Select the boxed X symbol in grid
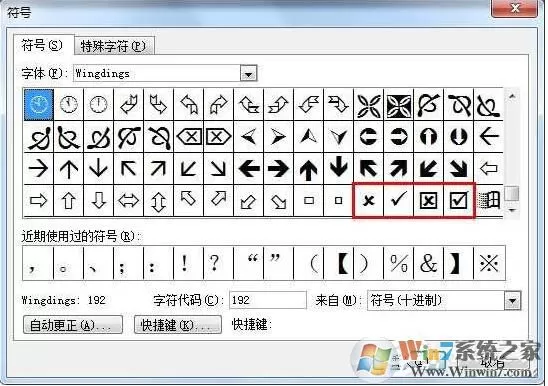This screenshot has width=548, height=386. [428, 200]
